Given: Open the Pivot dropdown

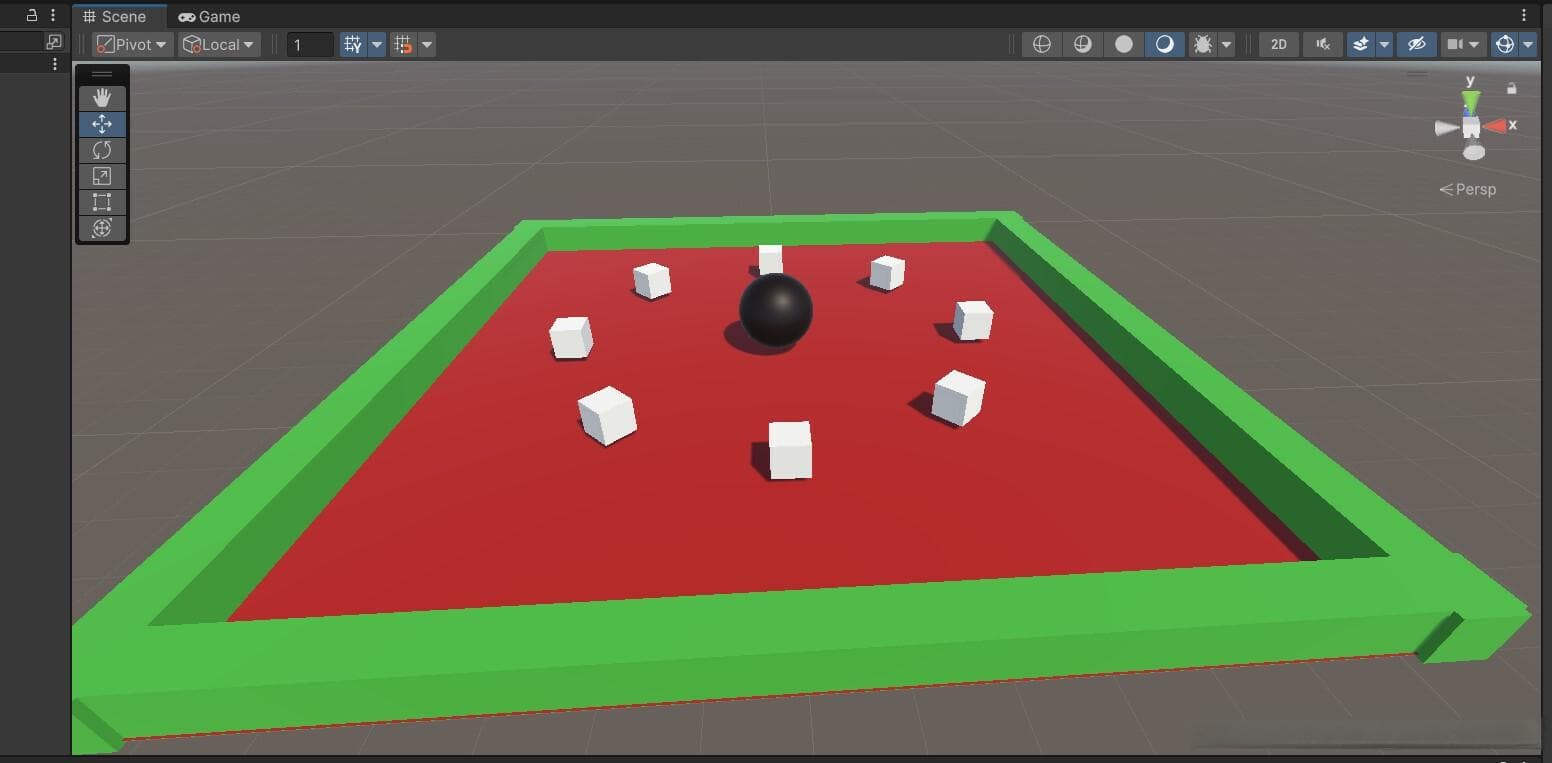Looking at the screenshot, I should click(x=132, y=44).
